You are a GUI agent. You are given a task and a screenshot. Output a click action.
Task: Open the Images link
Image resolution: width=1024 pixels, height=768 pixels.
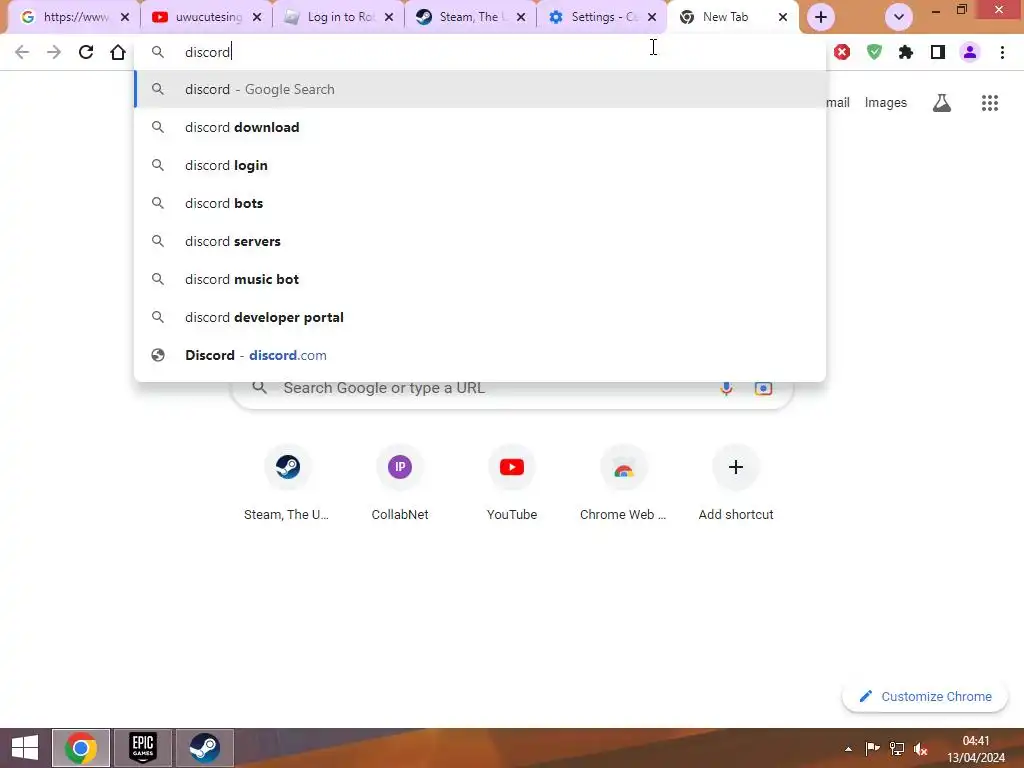[x=885, y=103]
